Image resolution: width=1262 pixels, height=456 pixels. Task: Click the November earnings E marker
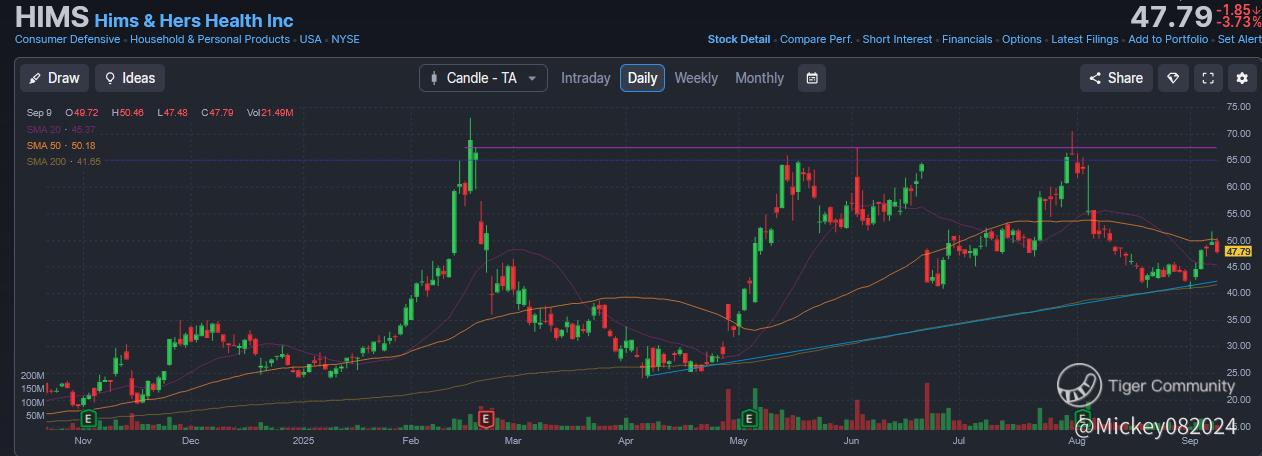(x=88, y=418)
